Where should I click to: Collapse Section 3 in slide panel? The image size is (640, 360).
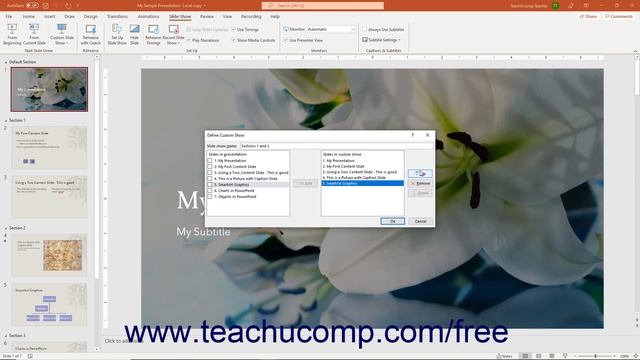pos(6,336)
